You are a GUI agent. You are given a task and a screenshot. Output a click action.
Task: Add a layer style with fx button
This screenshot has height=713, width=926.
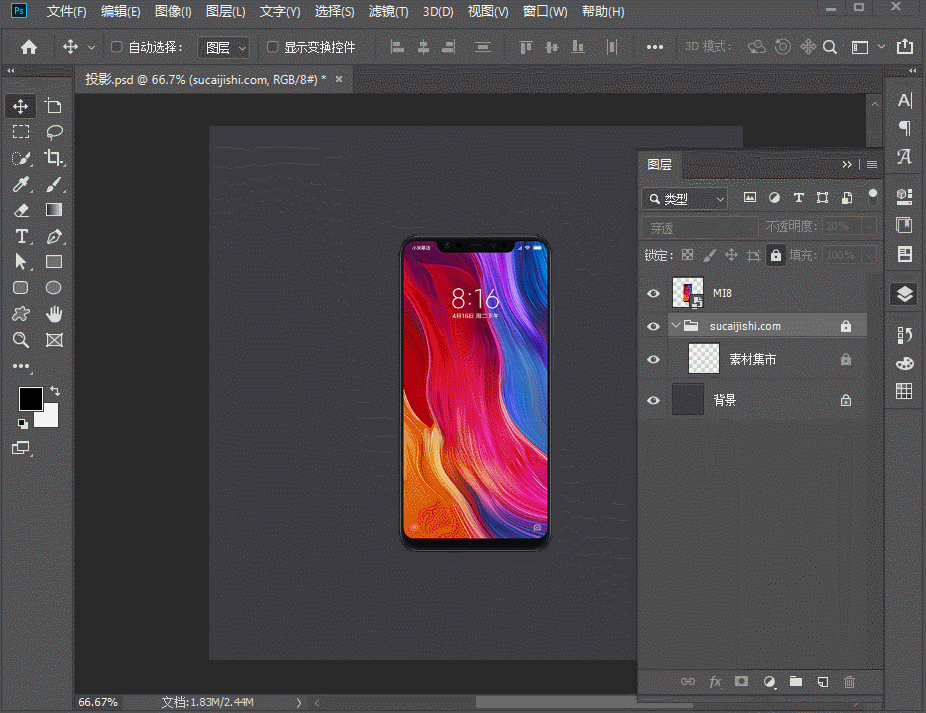(x=715, y=682)
